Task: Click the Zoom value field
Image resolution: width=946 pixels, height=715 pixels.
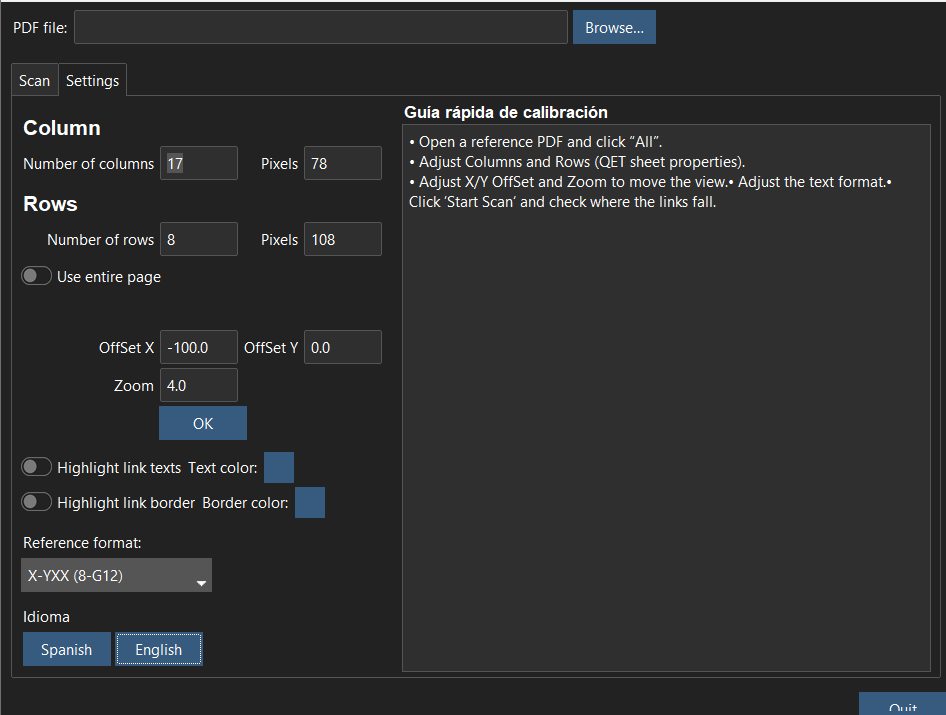Action: click(199, 385)
